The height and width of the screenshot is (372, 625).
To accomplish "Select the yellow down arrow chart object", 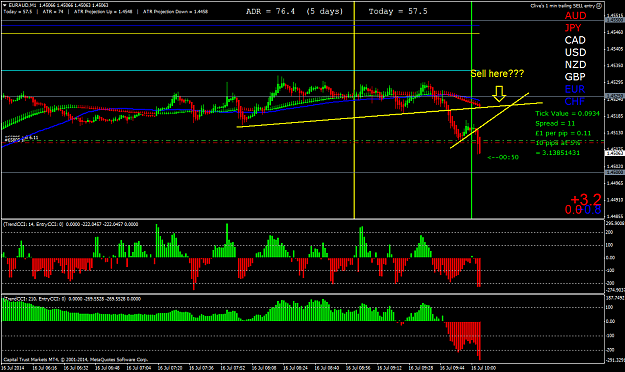I will (x=499, y=94).
